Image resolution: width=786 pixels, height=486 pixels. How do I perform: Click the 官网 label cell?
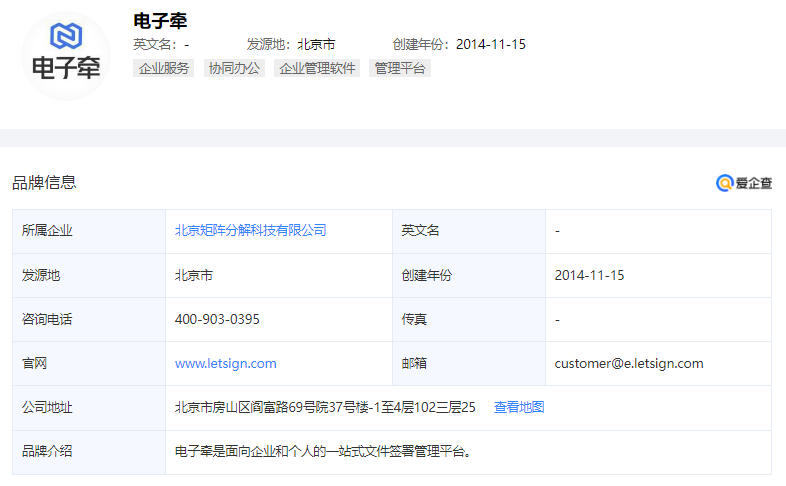tap(89, 363)
